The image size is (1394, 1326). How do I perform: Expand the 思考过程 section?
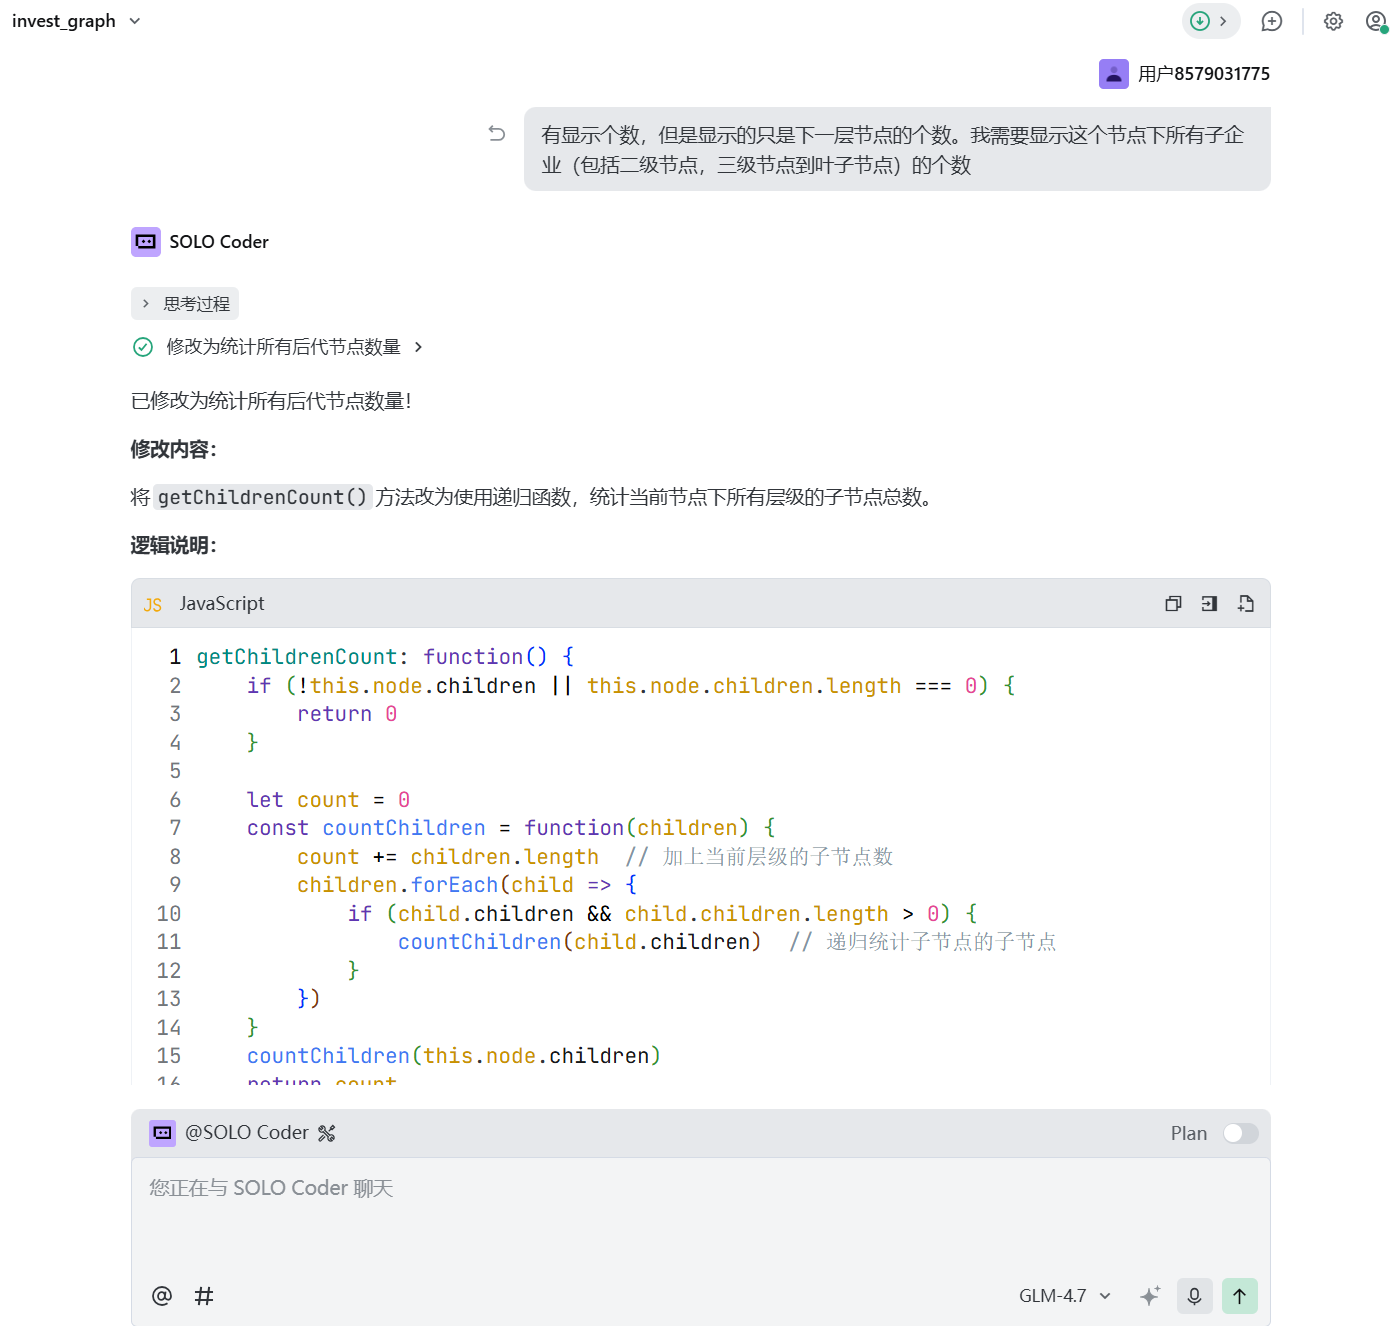[x=185, y=304]
